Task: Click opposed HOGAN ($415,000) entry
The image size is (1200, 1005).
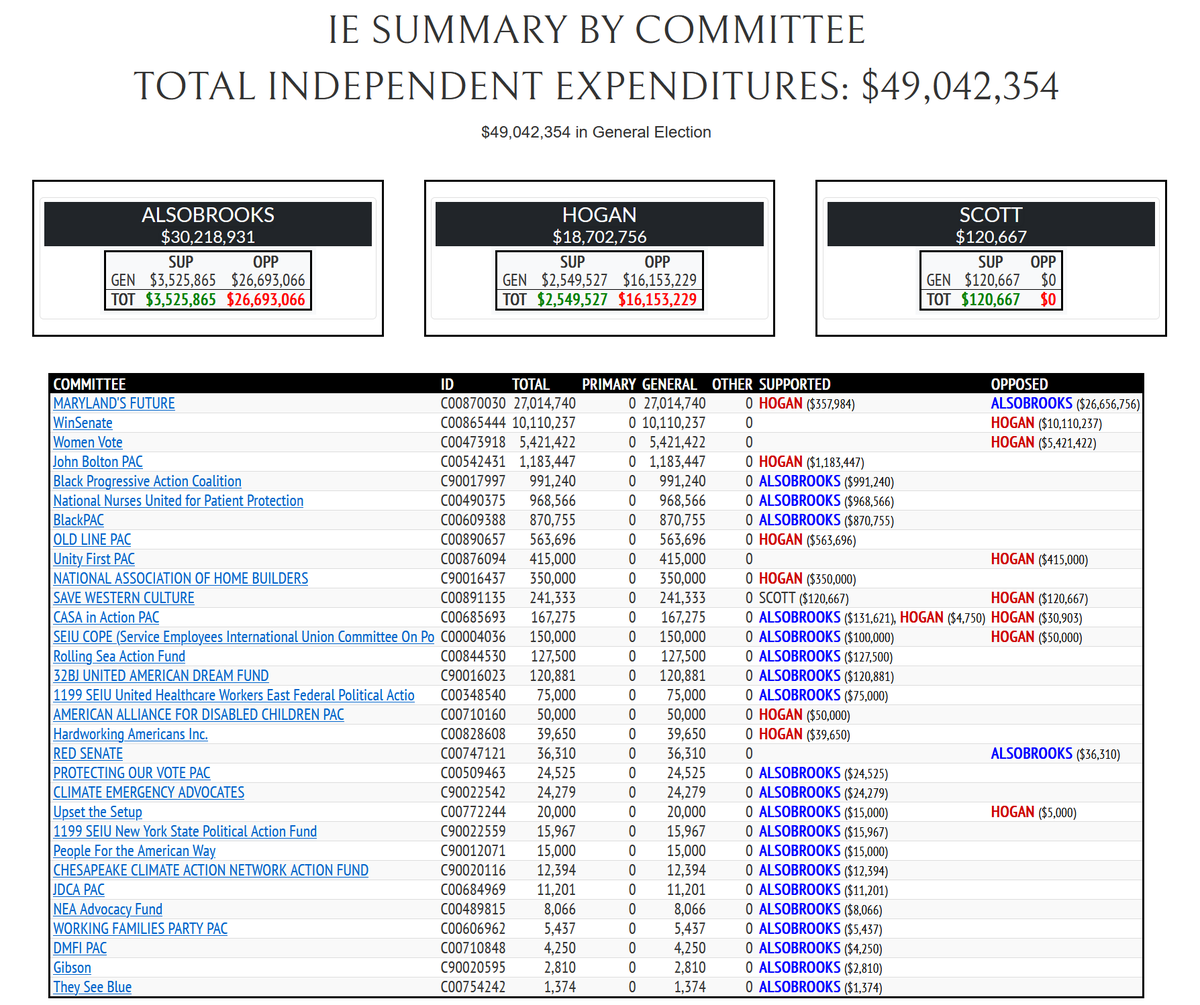Action: click(x=1040, y=559)
